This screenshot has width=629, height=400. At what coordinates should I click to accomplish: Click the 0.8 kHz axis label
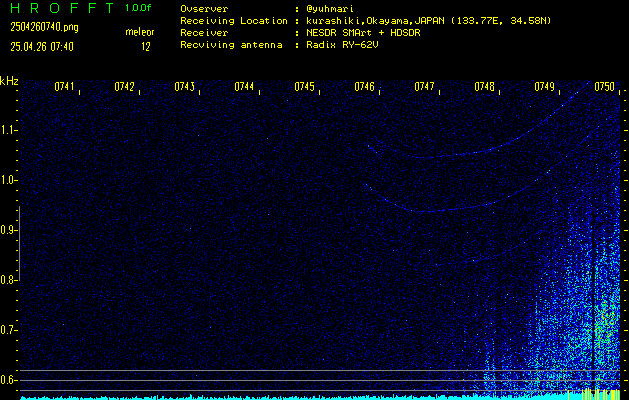[x=7, y=280]
